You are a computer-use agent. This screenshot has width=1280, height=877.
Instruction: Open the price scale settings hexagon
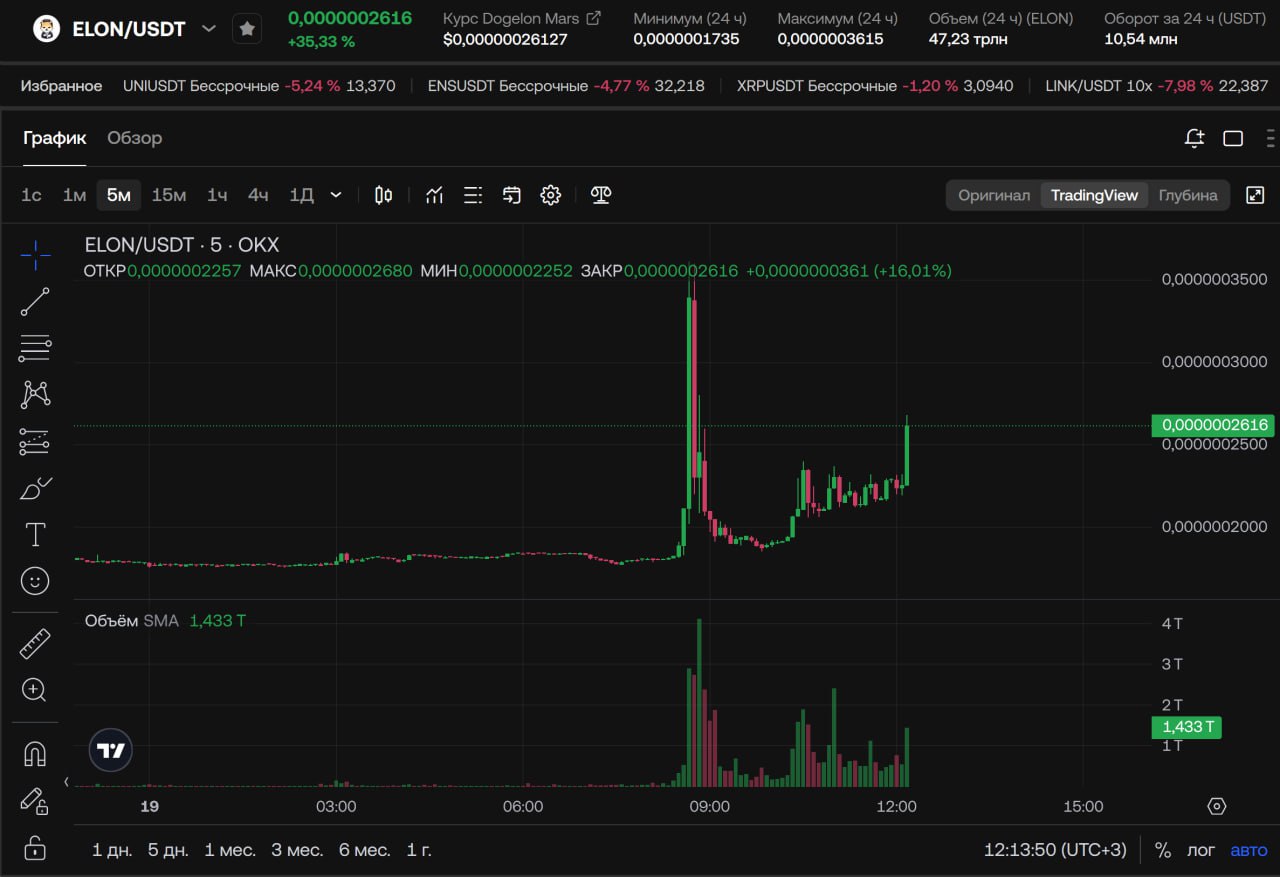coord(1217,806)
